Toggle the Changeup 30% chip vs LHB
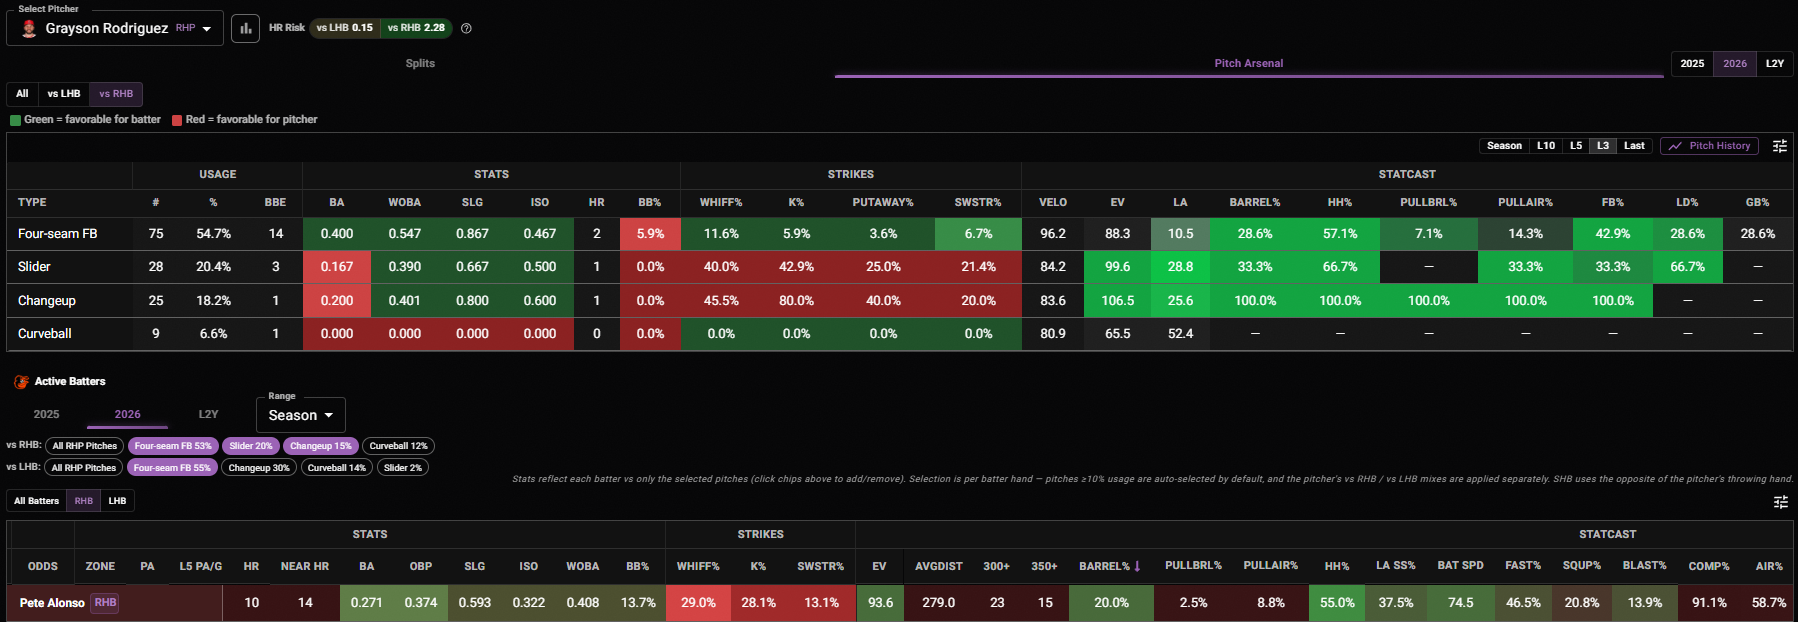The image size is (1798, 622). (x=259, y=468)
